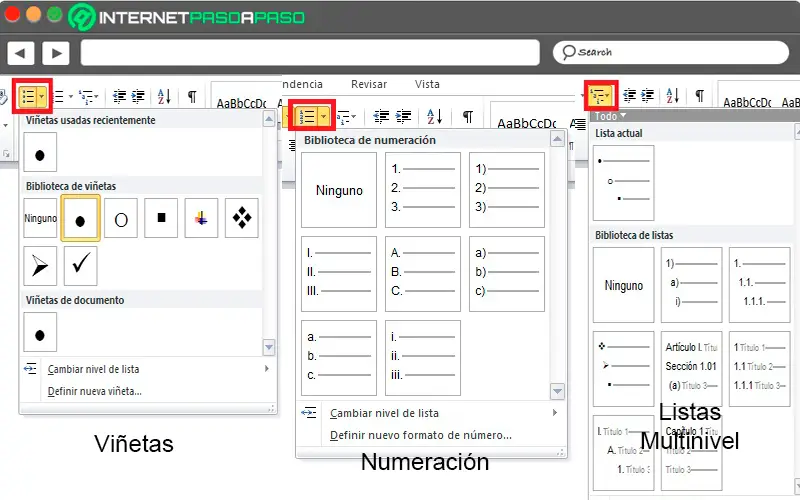This screenshot has height=500, width=800.
Task: Select the a) b) c) numbering format
Action: [507, 274]
